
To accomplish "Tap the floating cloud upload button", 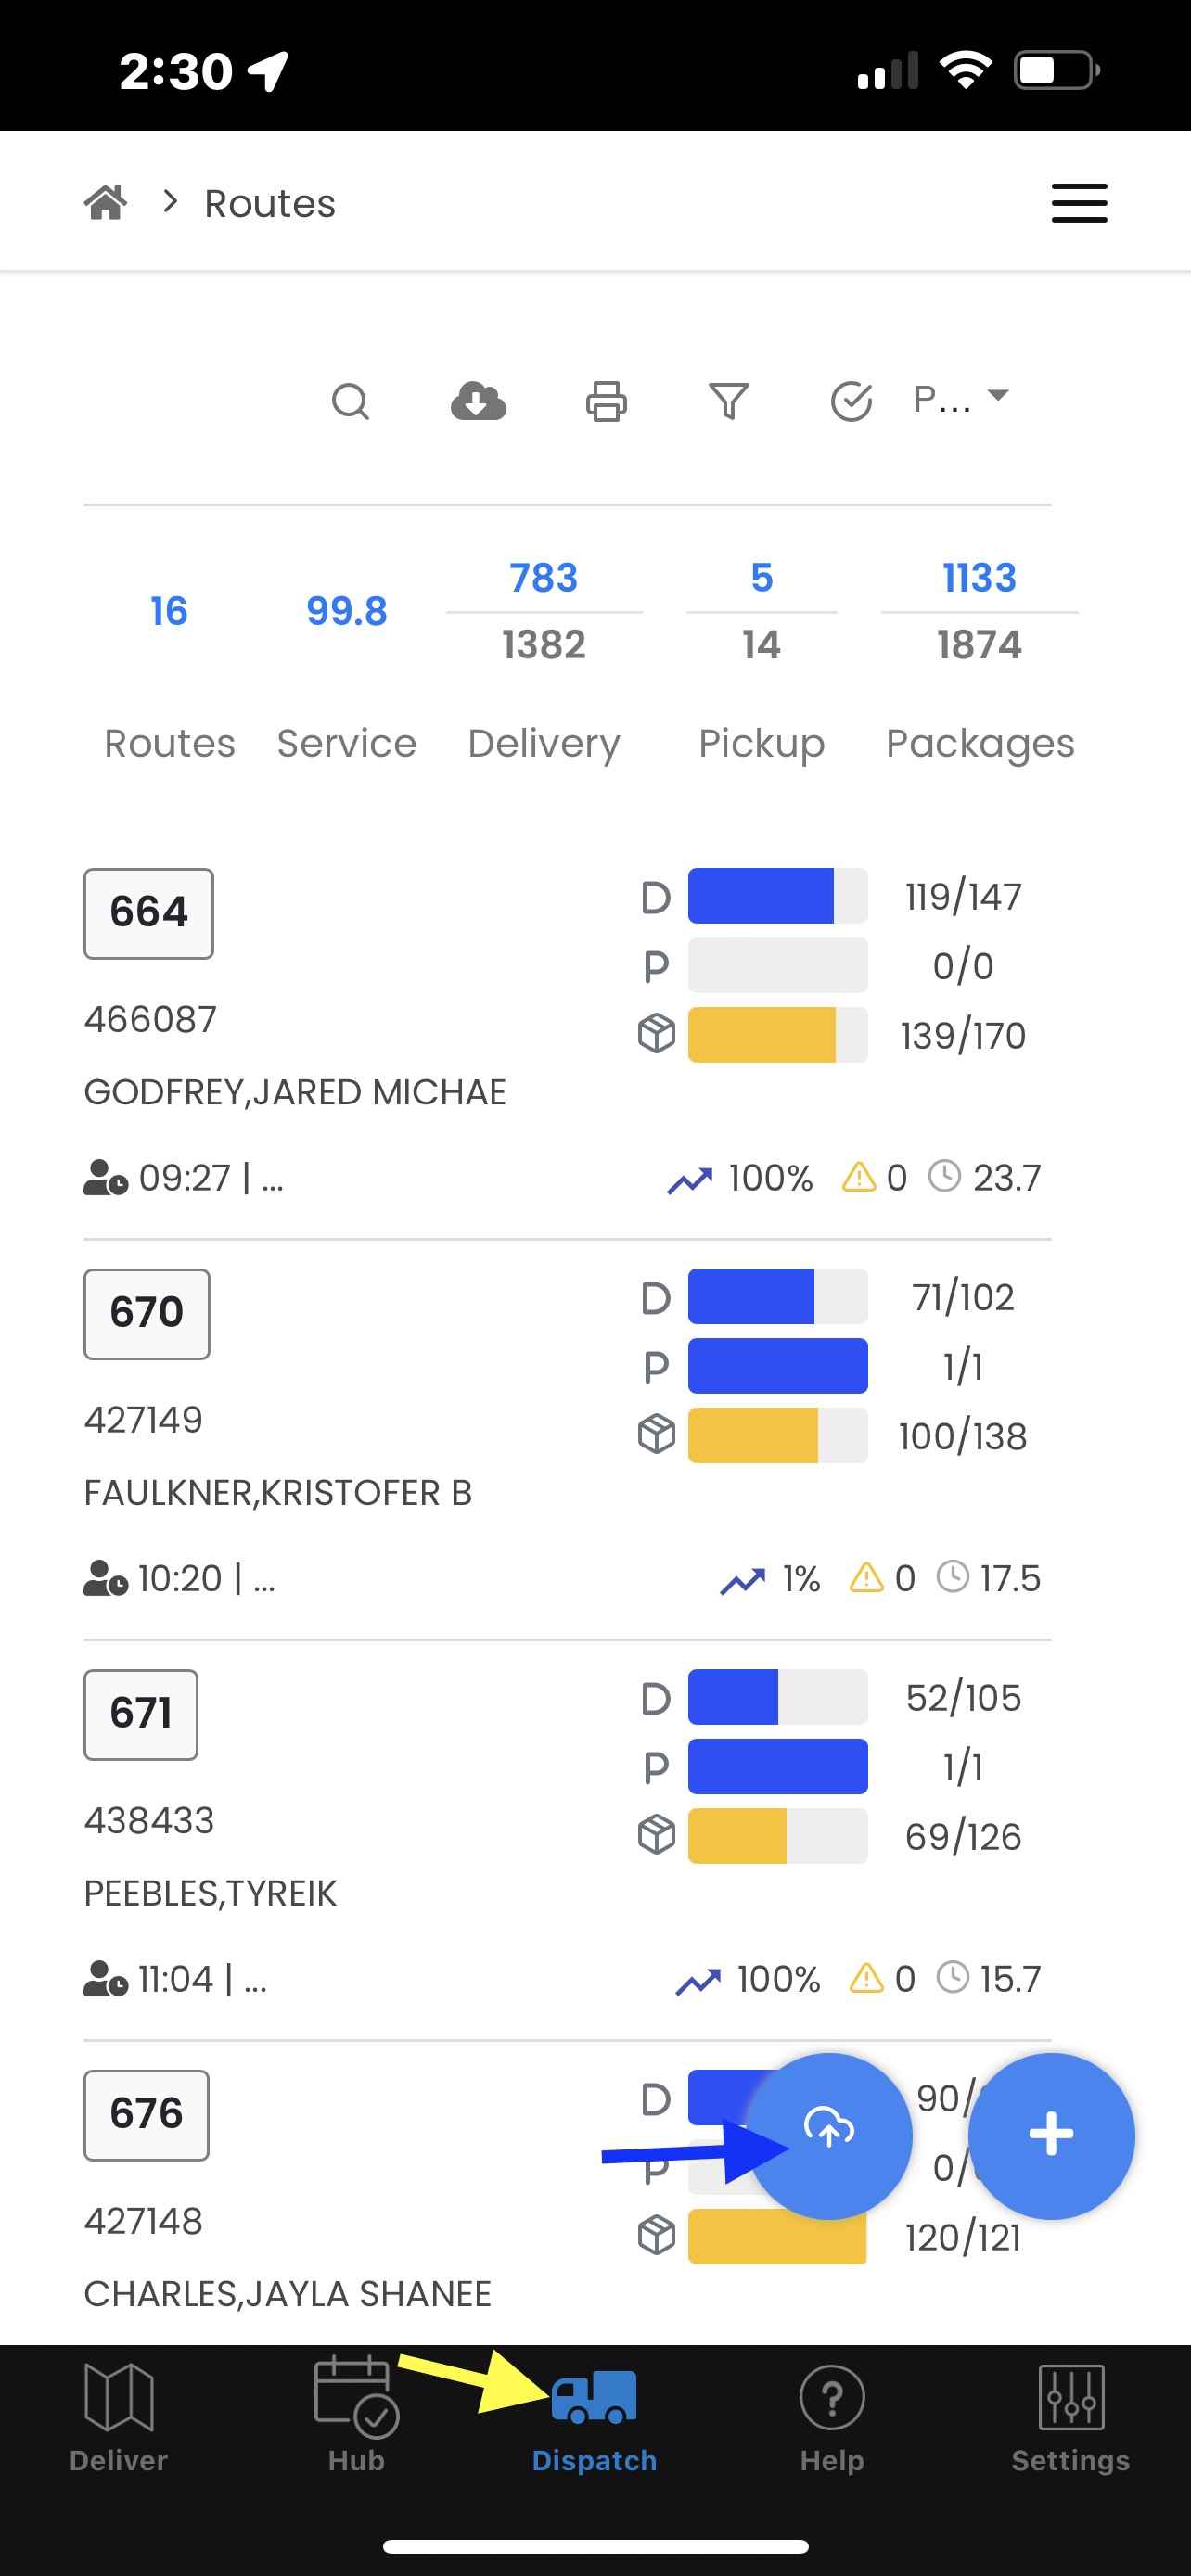I will click(829, 2135).
